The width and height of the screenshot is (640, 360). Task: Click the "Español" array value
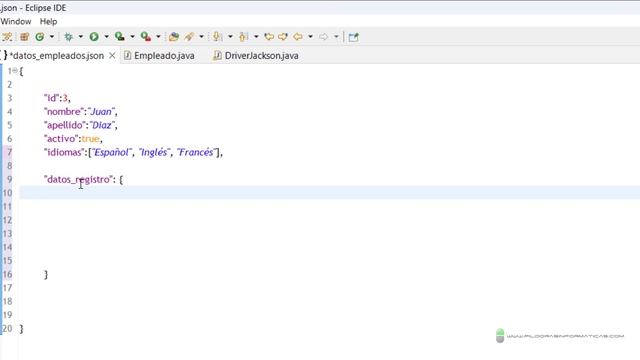111,152
